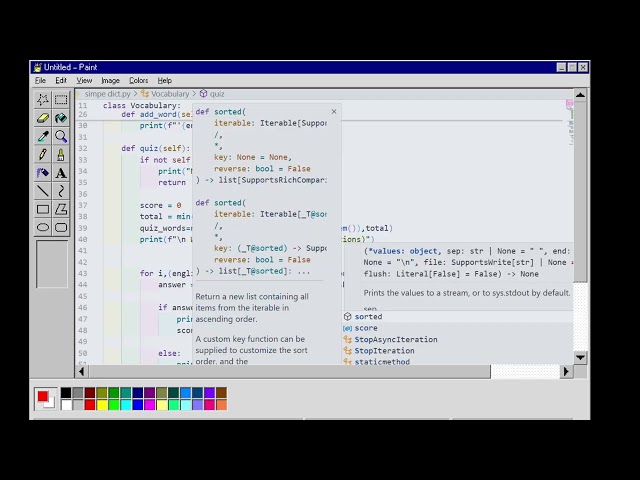Choose the yellow color swatch
Image resolution: width=640 pixels, height=480 pixels.
tap(102, 404)
